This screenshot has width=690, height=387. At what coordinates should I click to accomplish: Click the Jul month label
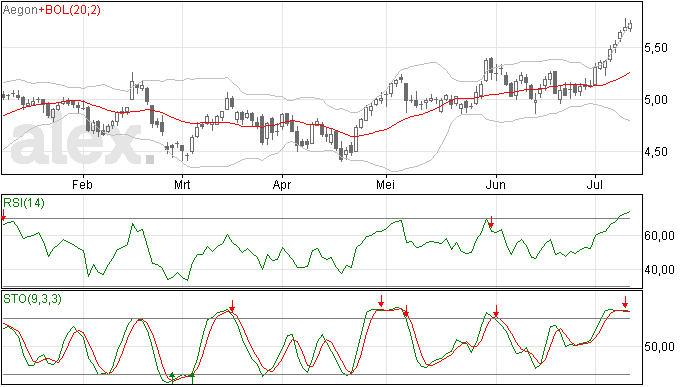click(x=595, y=184)
